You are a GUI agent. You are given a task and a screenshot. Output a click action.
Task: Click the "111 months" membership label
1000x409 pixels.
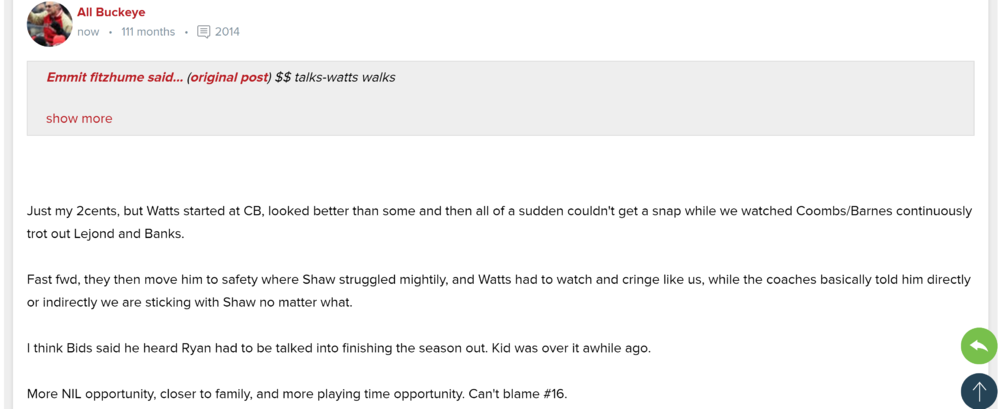pos(148,32)
